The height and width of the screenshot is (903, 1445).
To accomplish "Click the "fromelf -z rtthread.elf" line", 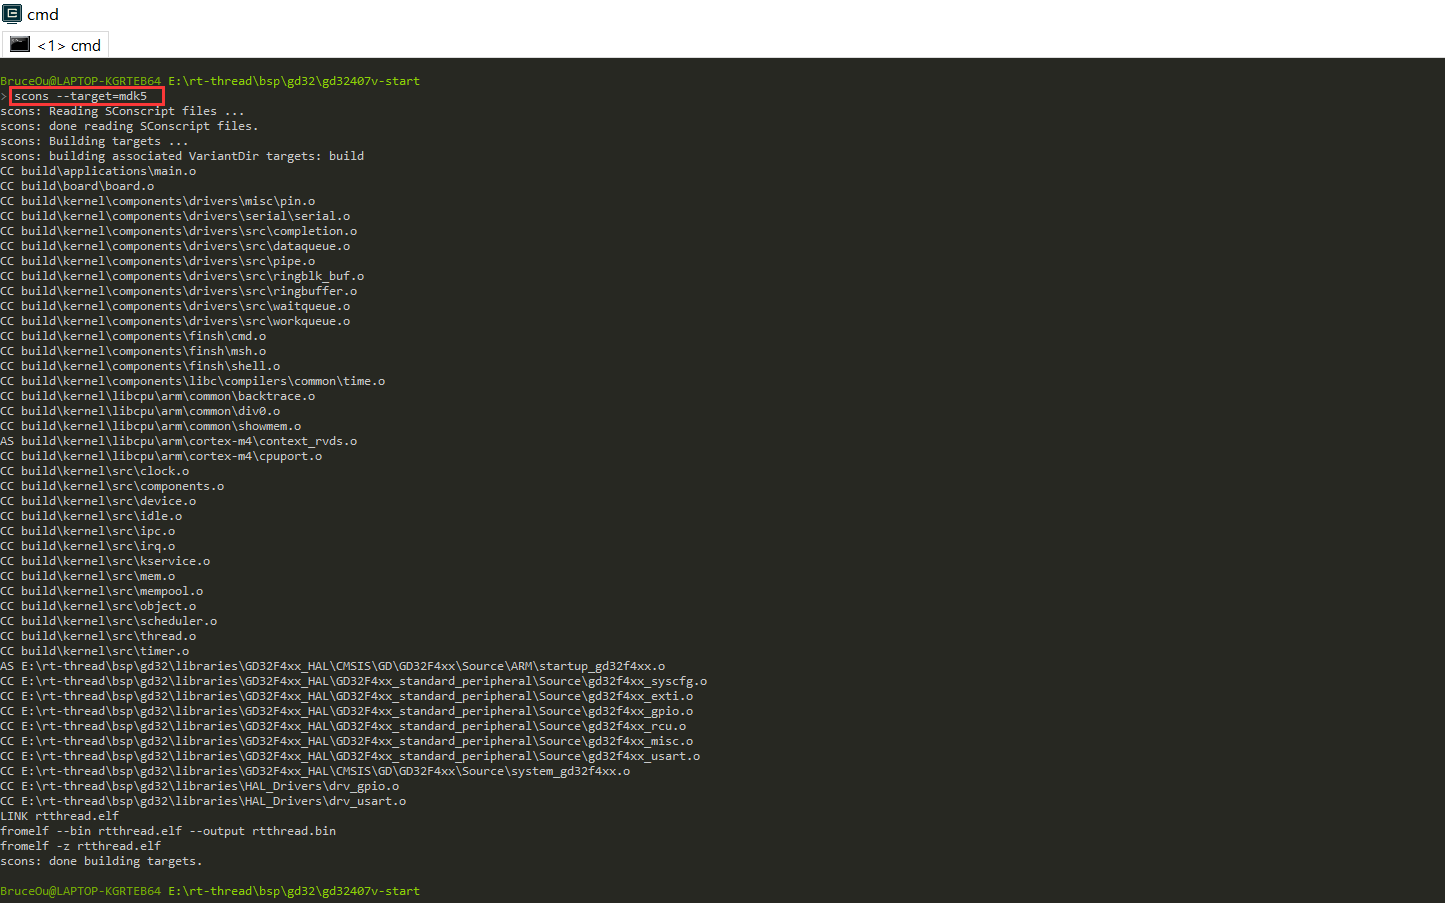I will click(x=80, y=846).
